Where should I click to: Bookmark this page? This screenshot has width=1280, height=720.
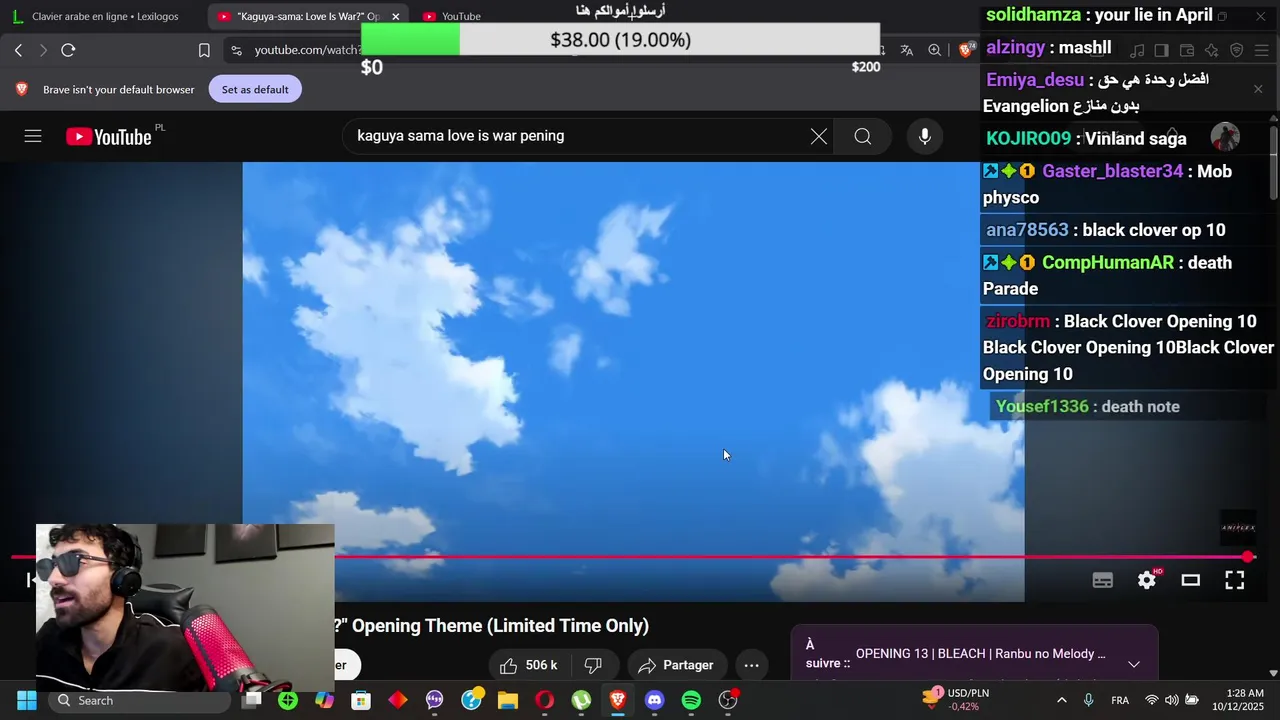204,50
